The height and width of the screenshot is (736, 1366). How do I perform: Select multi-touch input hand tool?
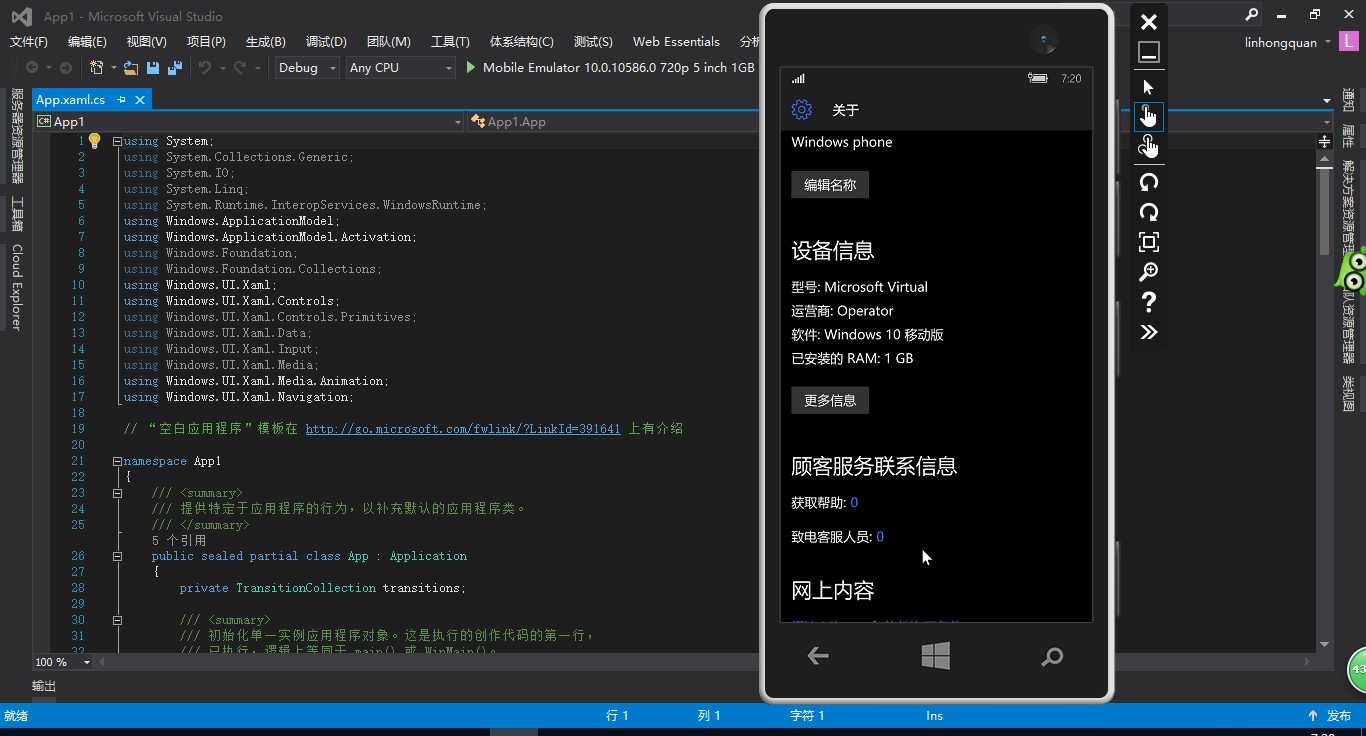coord(1148,146)
